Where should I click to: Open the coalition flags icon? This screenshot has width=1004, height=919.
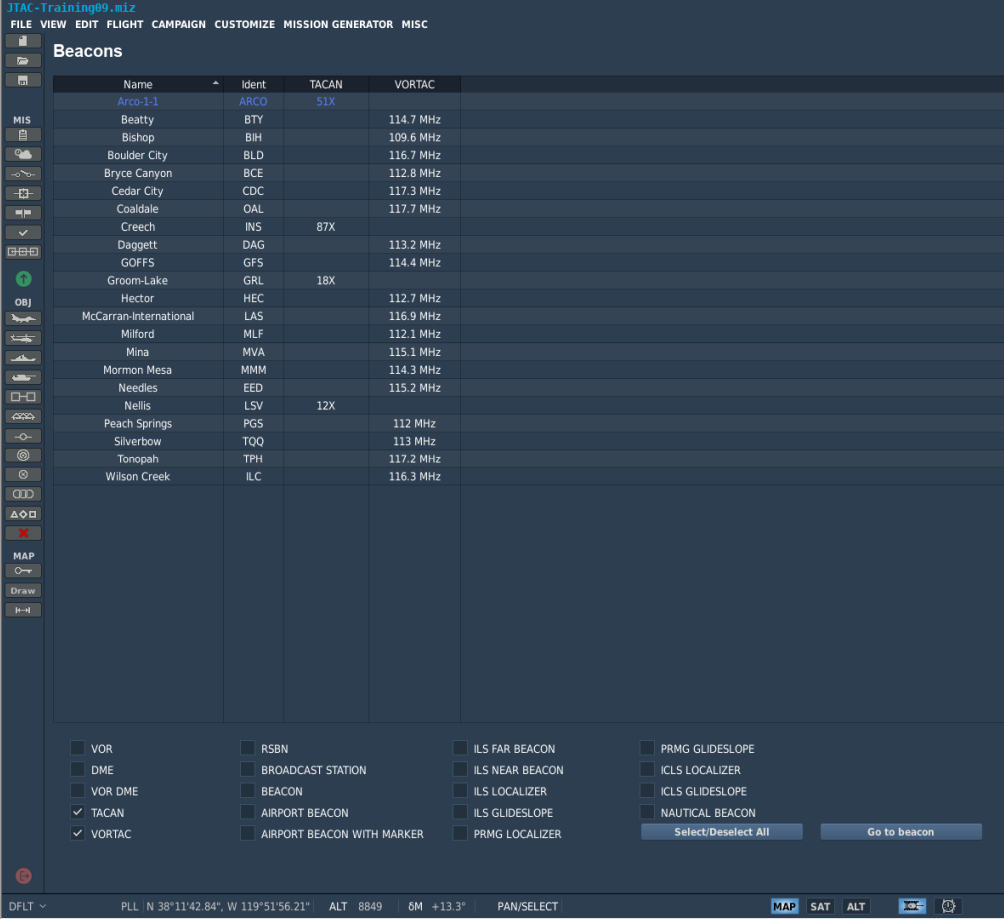pyautogui.click(x=23, y=213)
